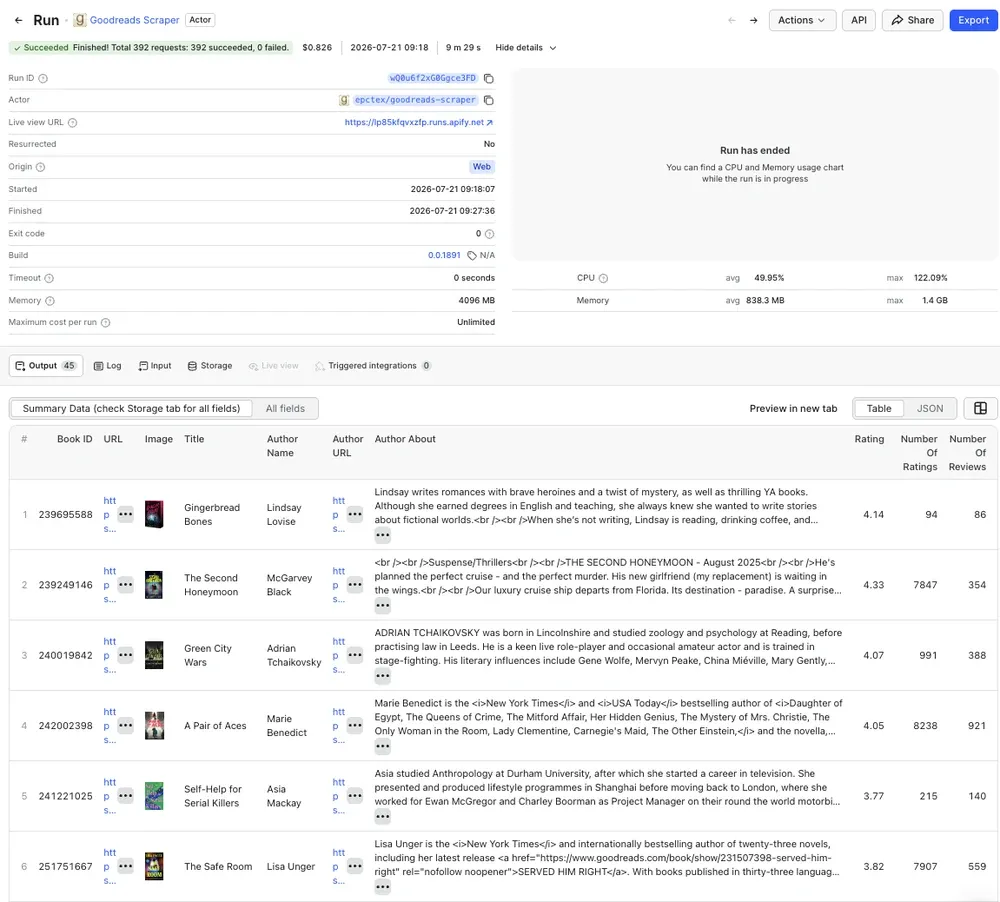Open build 0.0.1891 link
Viewport: 1000px width, 902px height.
pyautogui.click(x=444, y=256)
